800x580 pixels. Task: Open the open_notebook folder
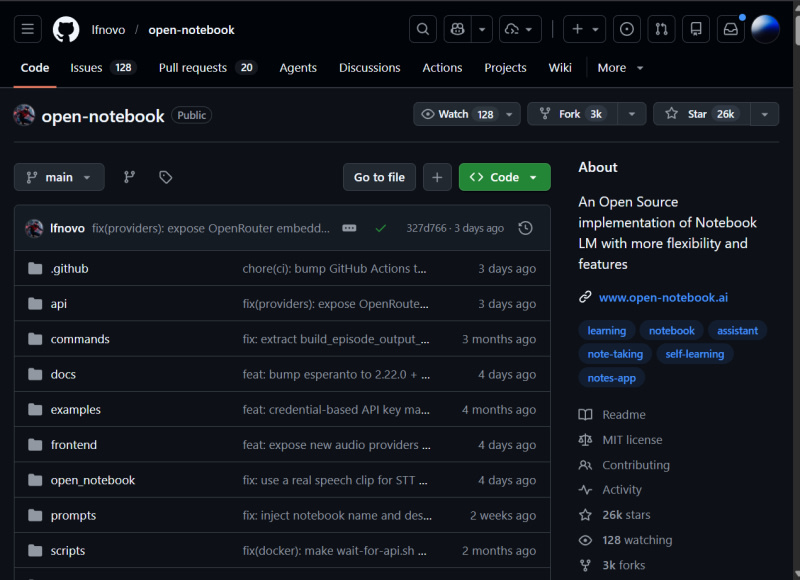93,480
